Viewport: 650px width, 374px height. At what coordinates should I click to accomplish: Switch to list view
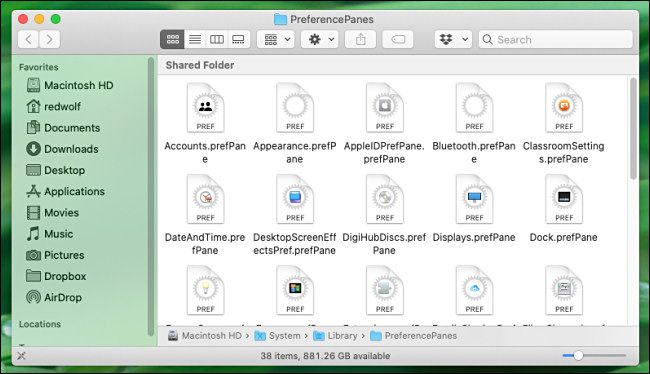tap(195, 39)
